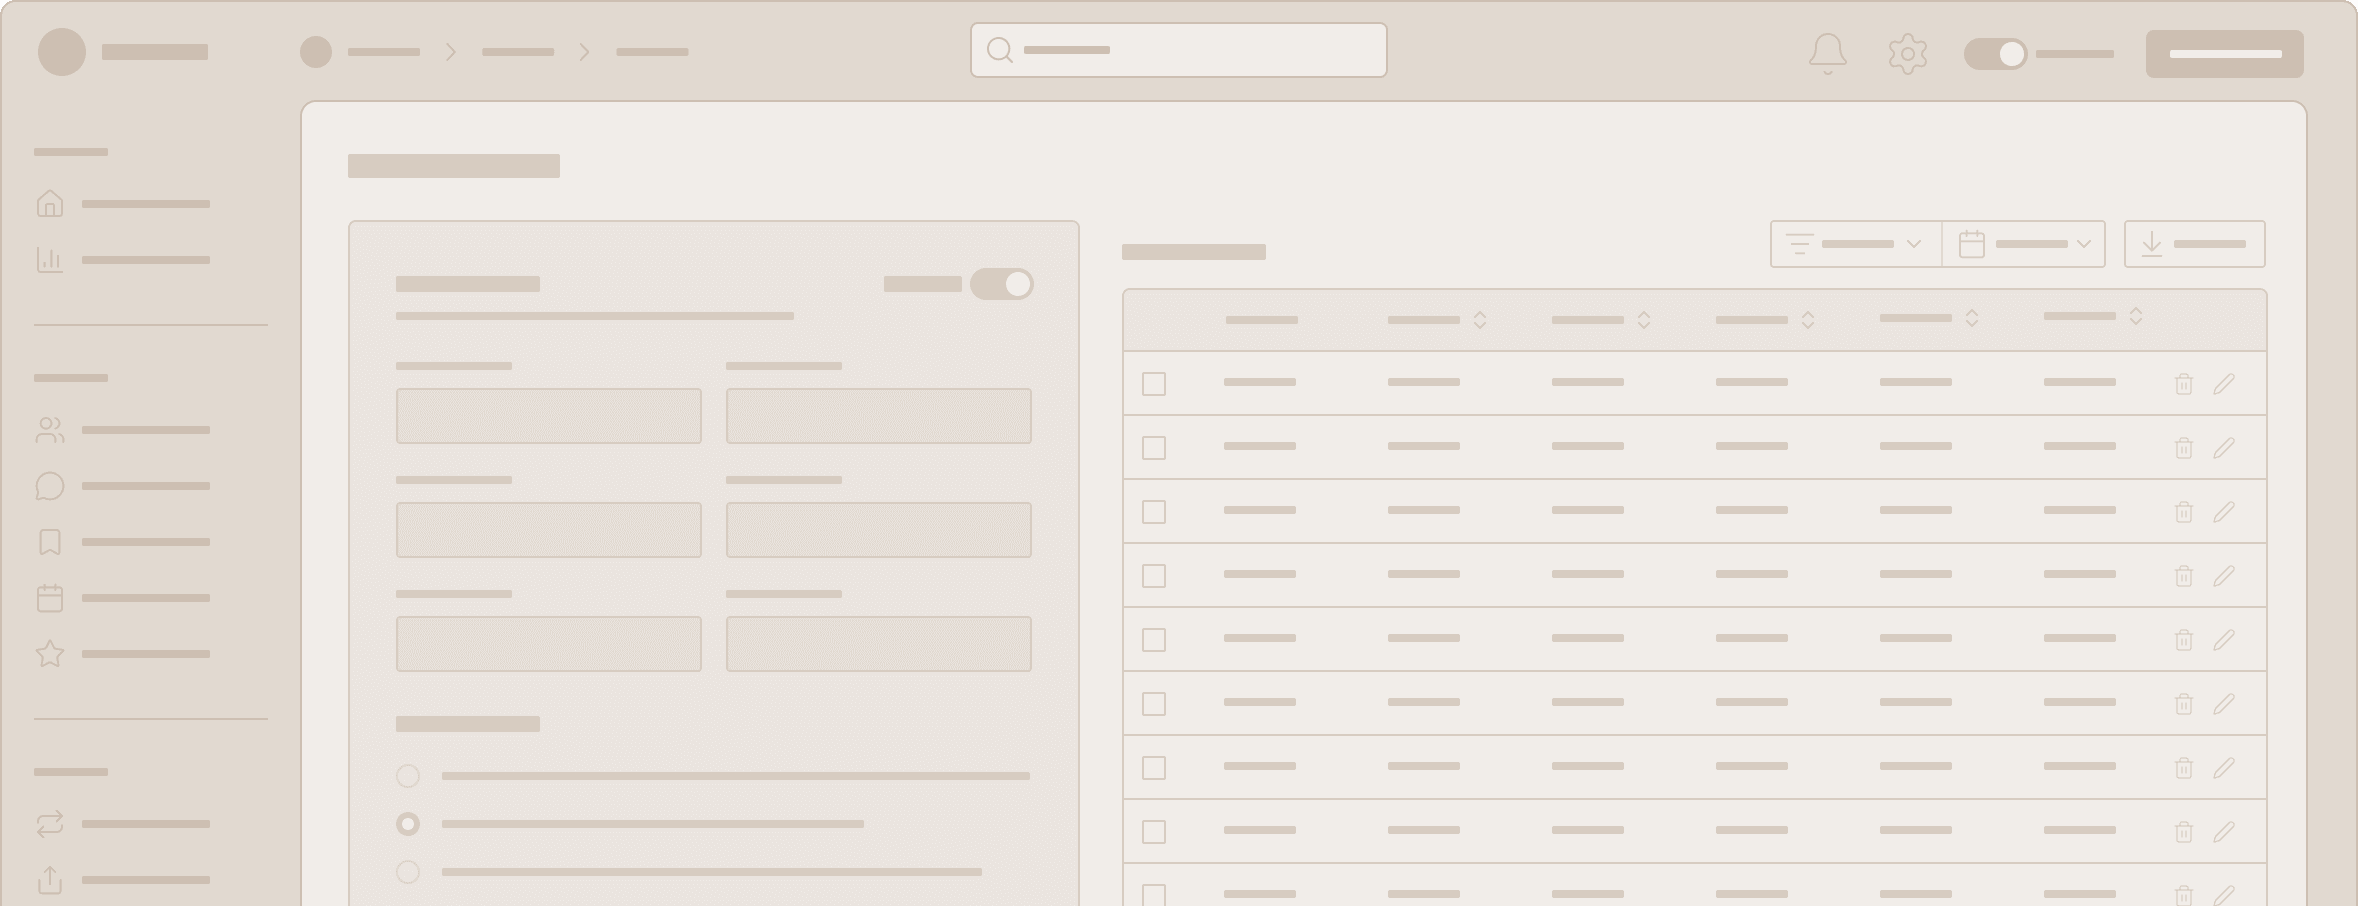The width and height of the screenshot is (2358, 906).
Task: Delete the second table row via trash icon
Action: pyautogui.click(x=2183, y=448)
